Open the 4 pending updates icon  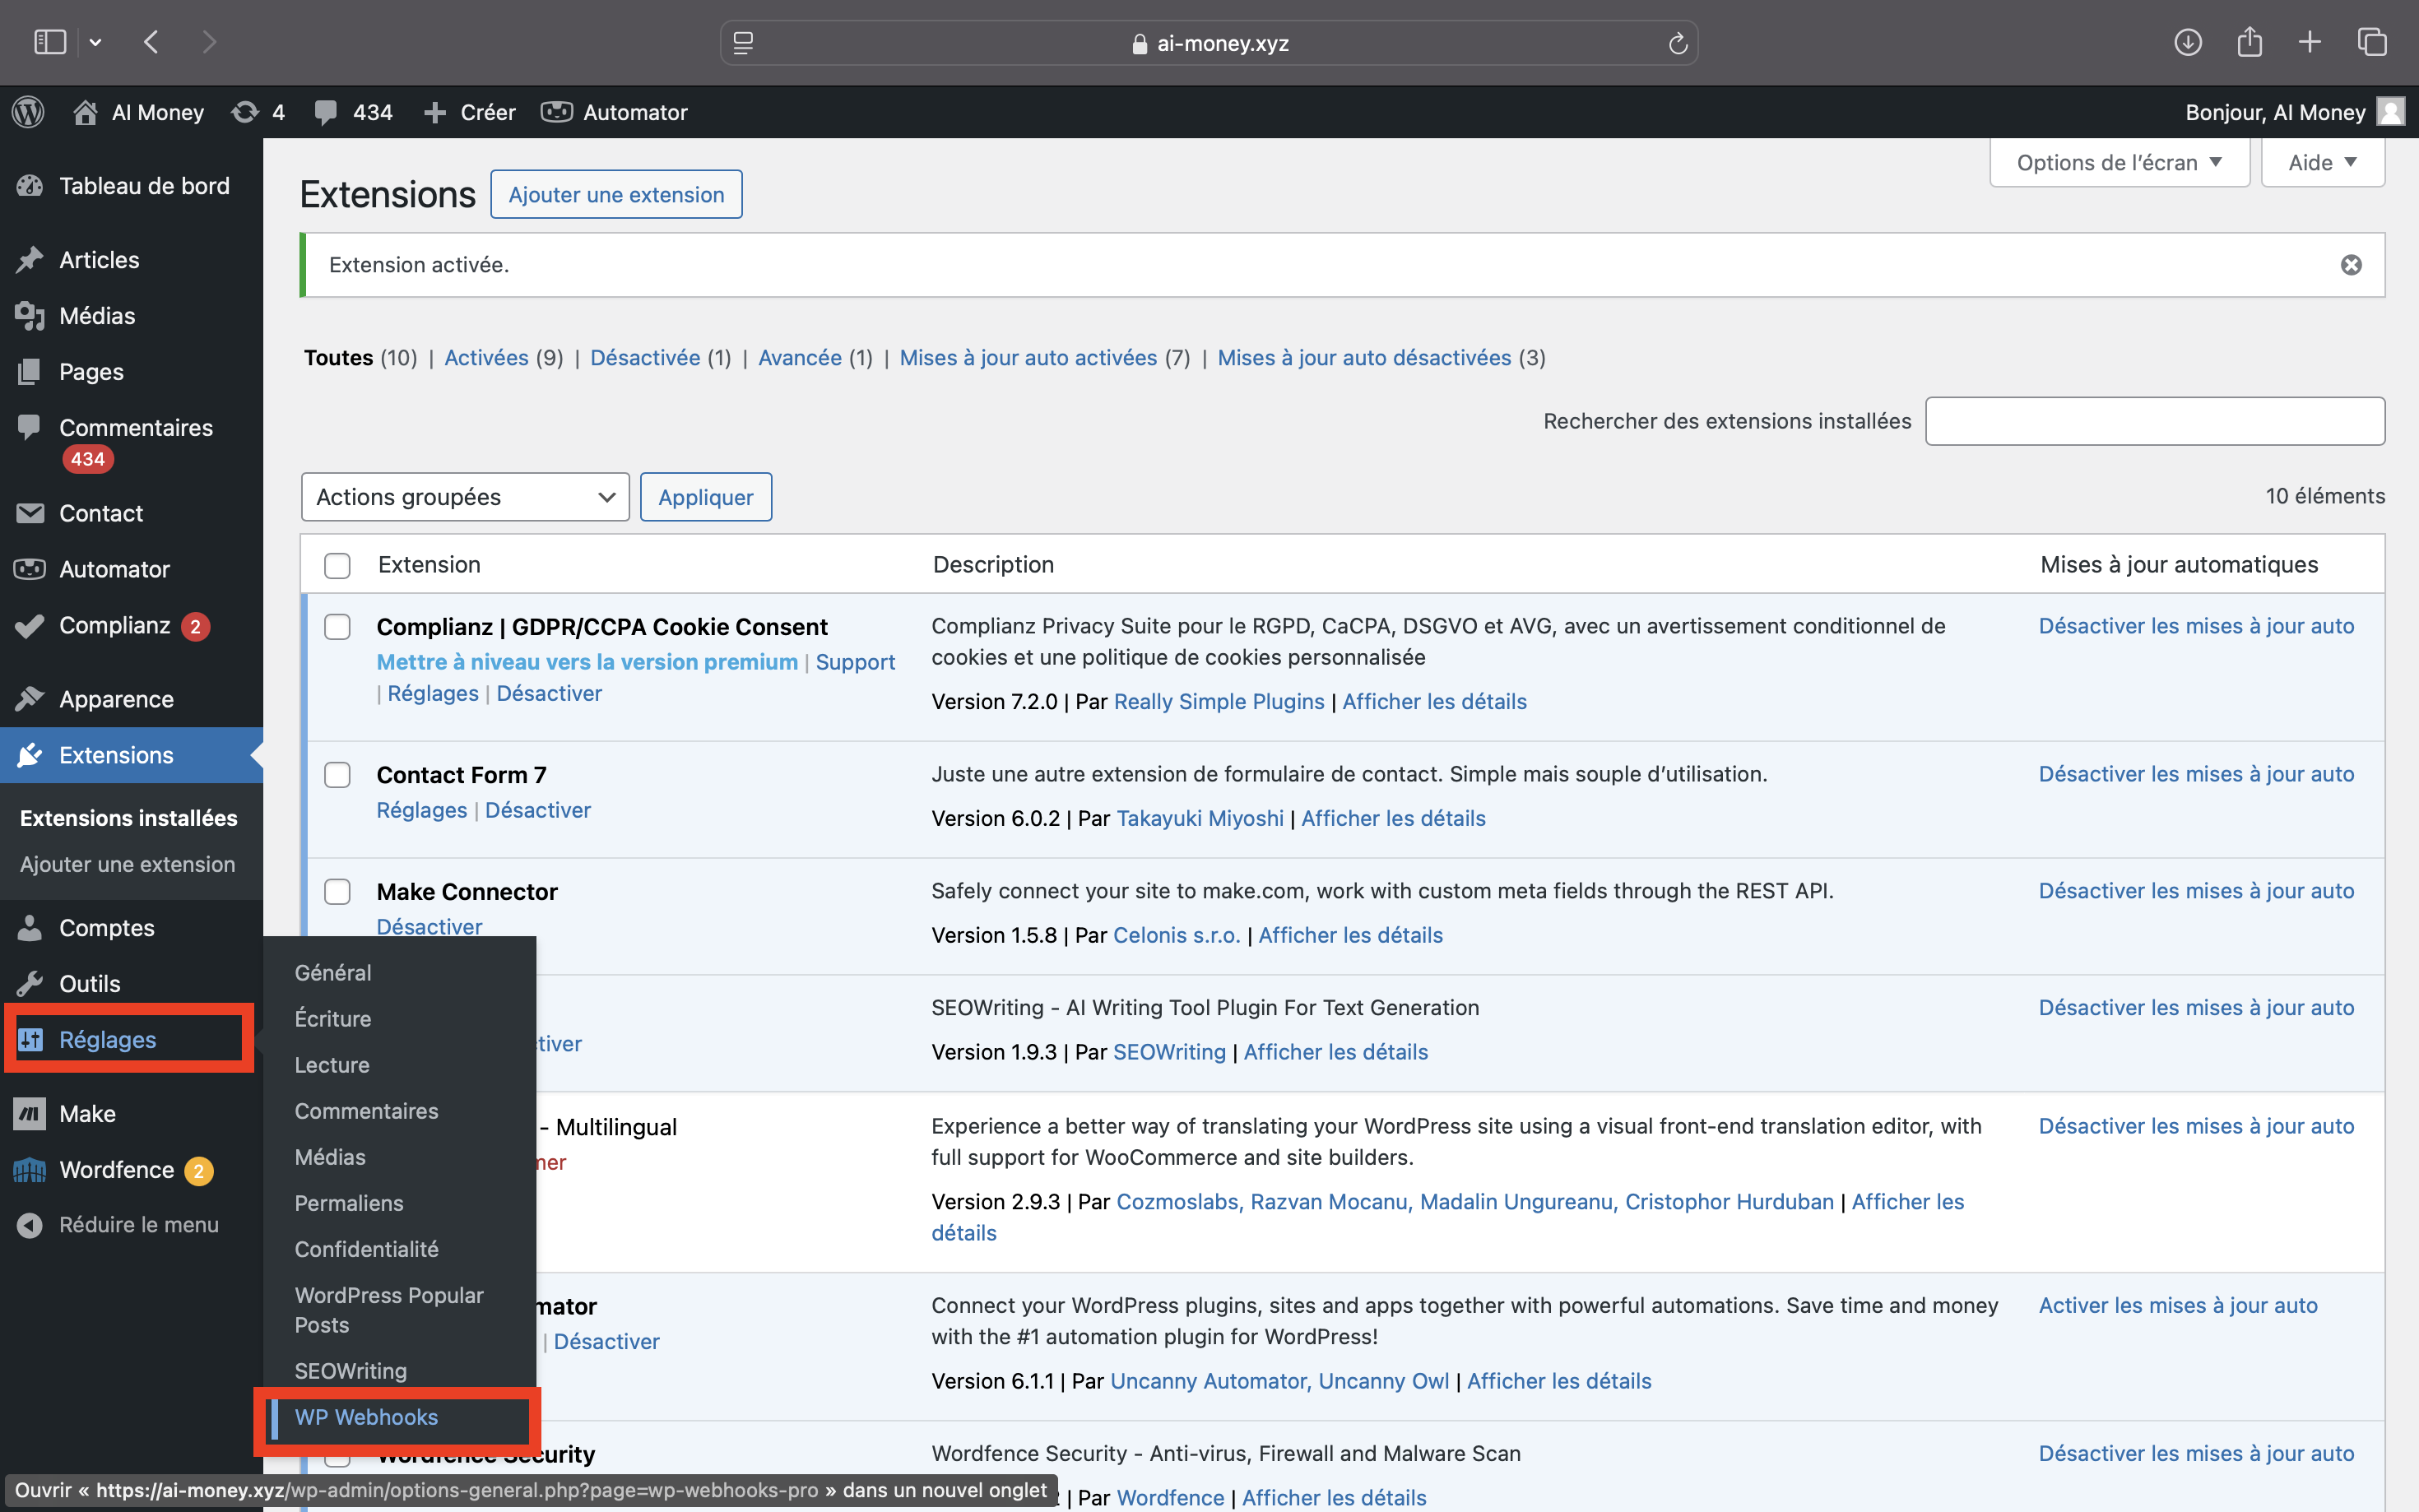pos(257,112)
